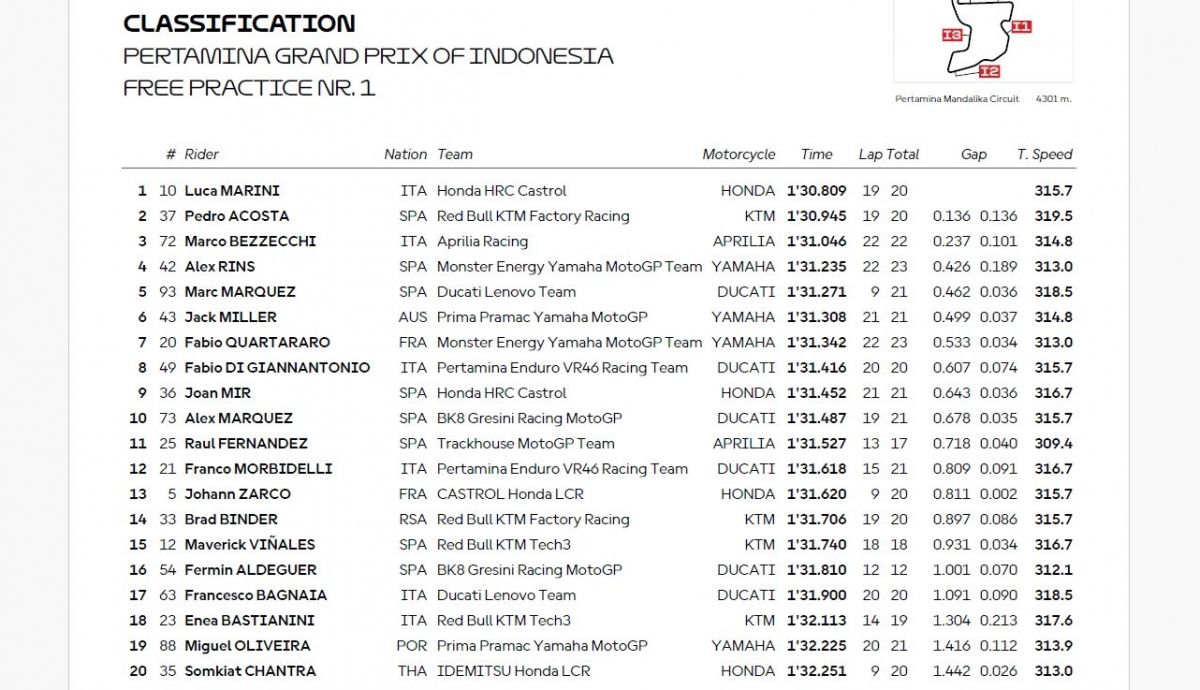
Task: Click the Gap column header
Action: 973,154
